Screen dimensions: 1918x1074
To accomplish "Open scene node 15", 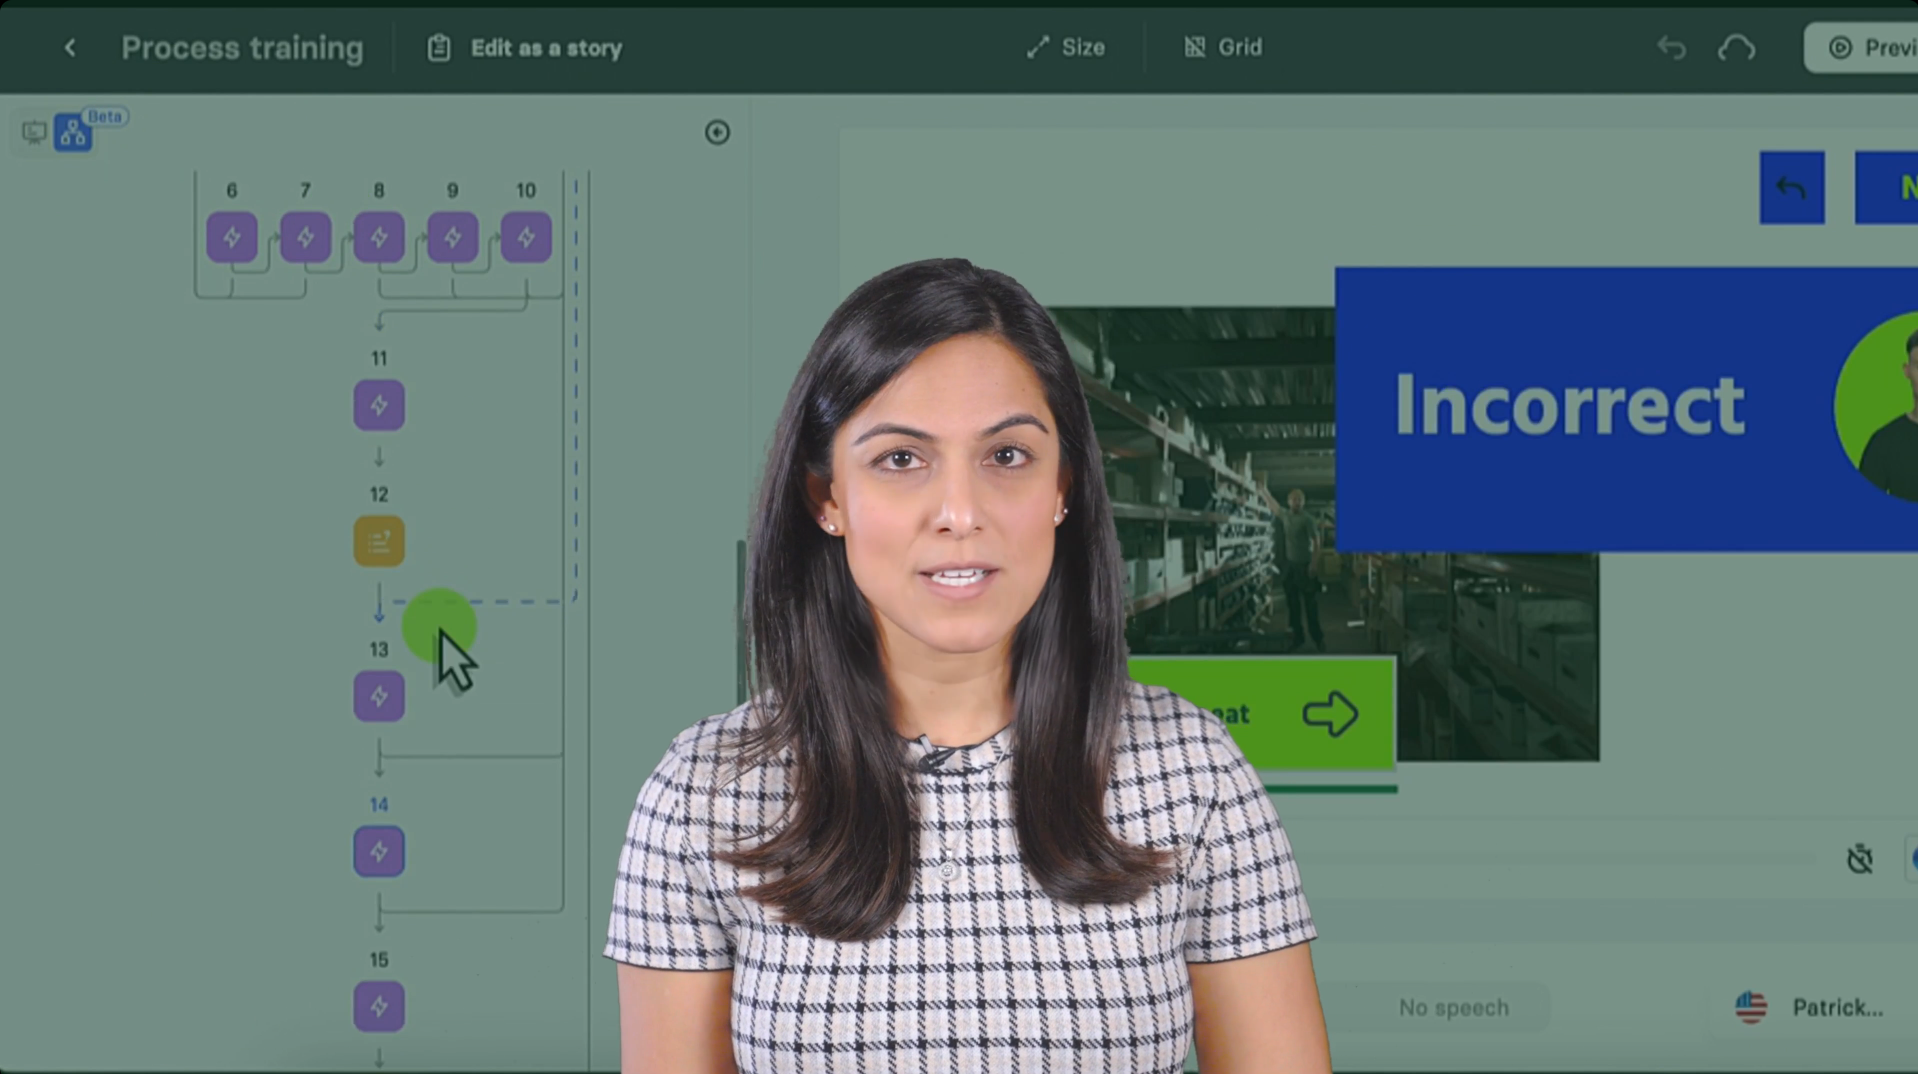I will pyautogui.click(x=379, y=1006).
